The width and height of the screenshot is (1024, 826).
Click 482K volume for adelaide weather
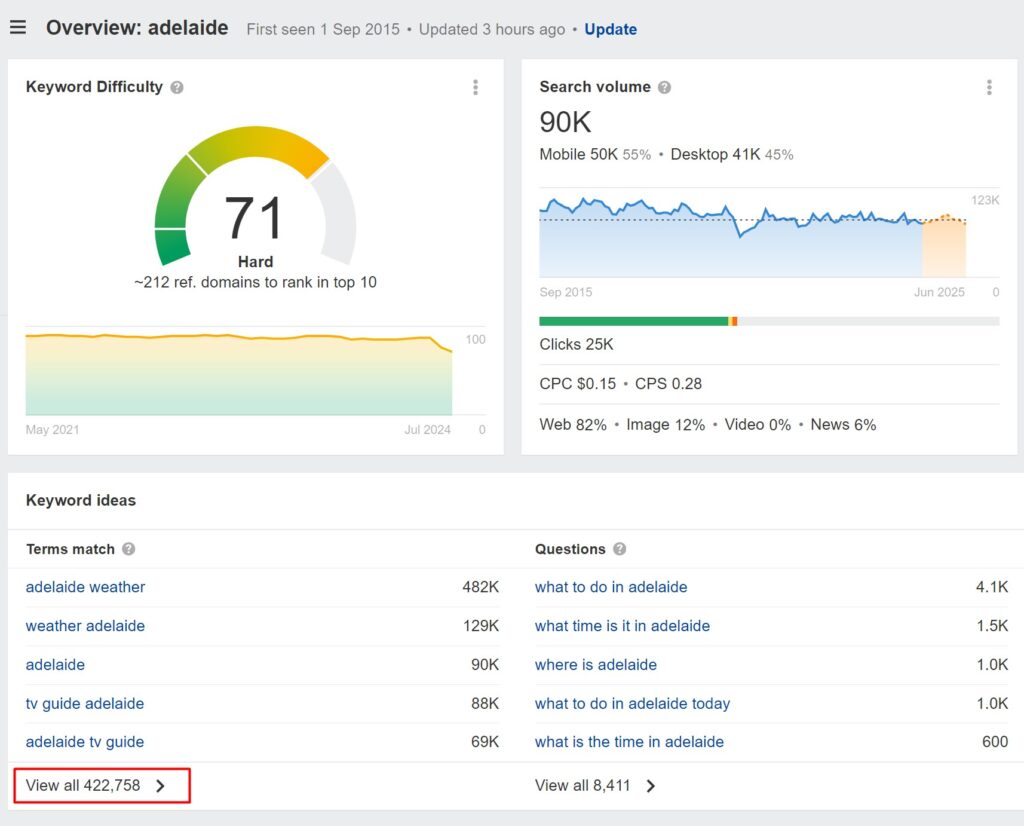pyautogui.click(x=481, y=587)
